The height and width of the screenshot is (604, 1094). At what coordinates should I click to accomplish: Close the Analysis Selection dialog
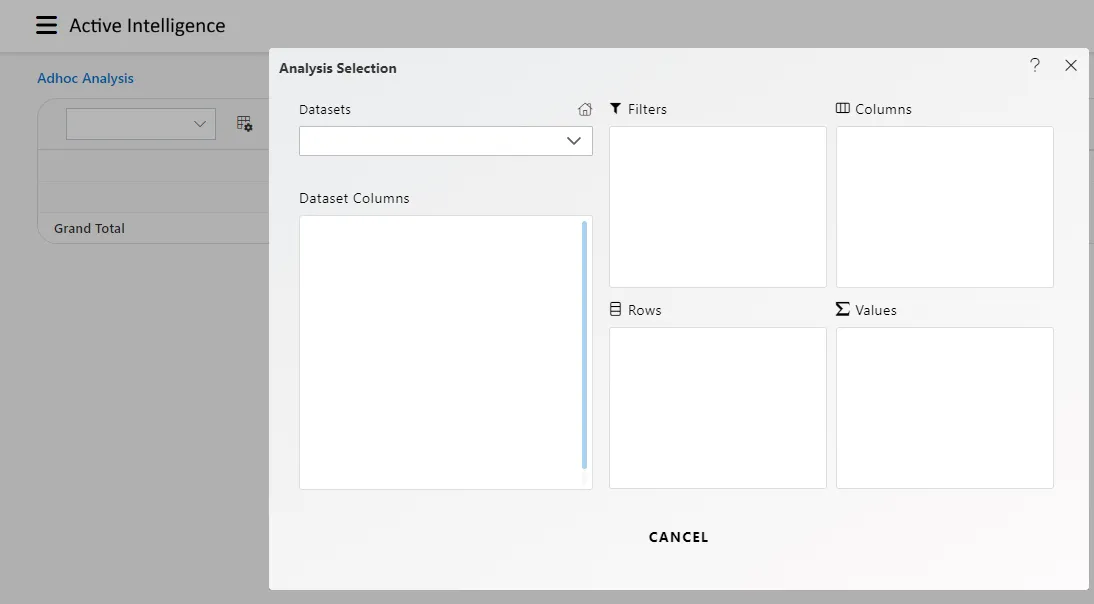[1071, 65]
